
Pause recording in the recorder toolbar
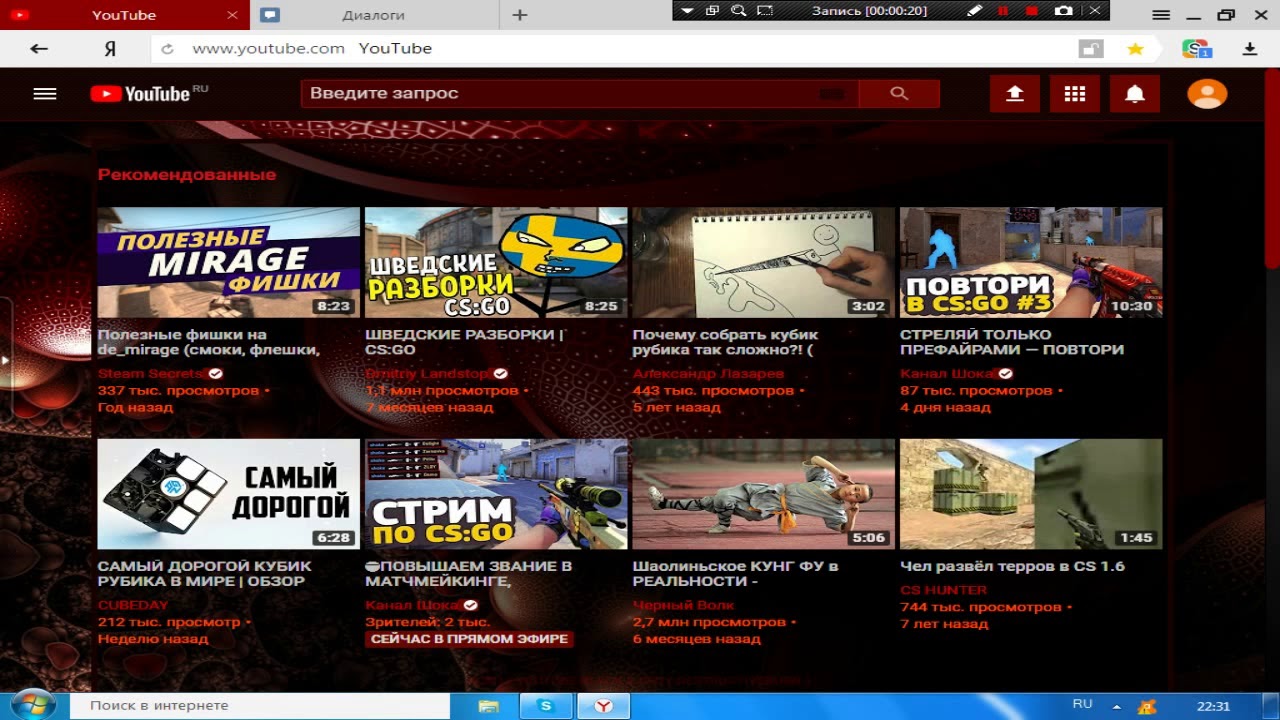coord(1003,11)
